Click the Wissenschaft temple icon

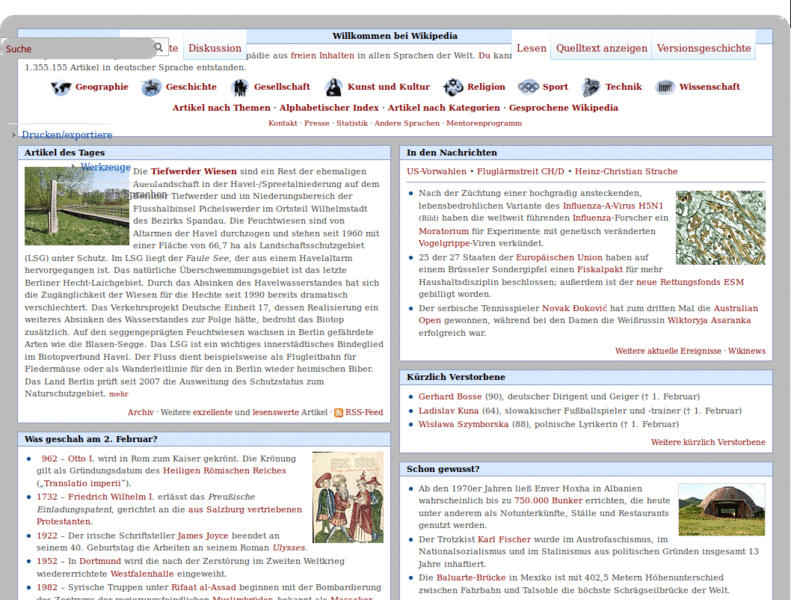pyautogui.click(x=665, y=87)
